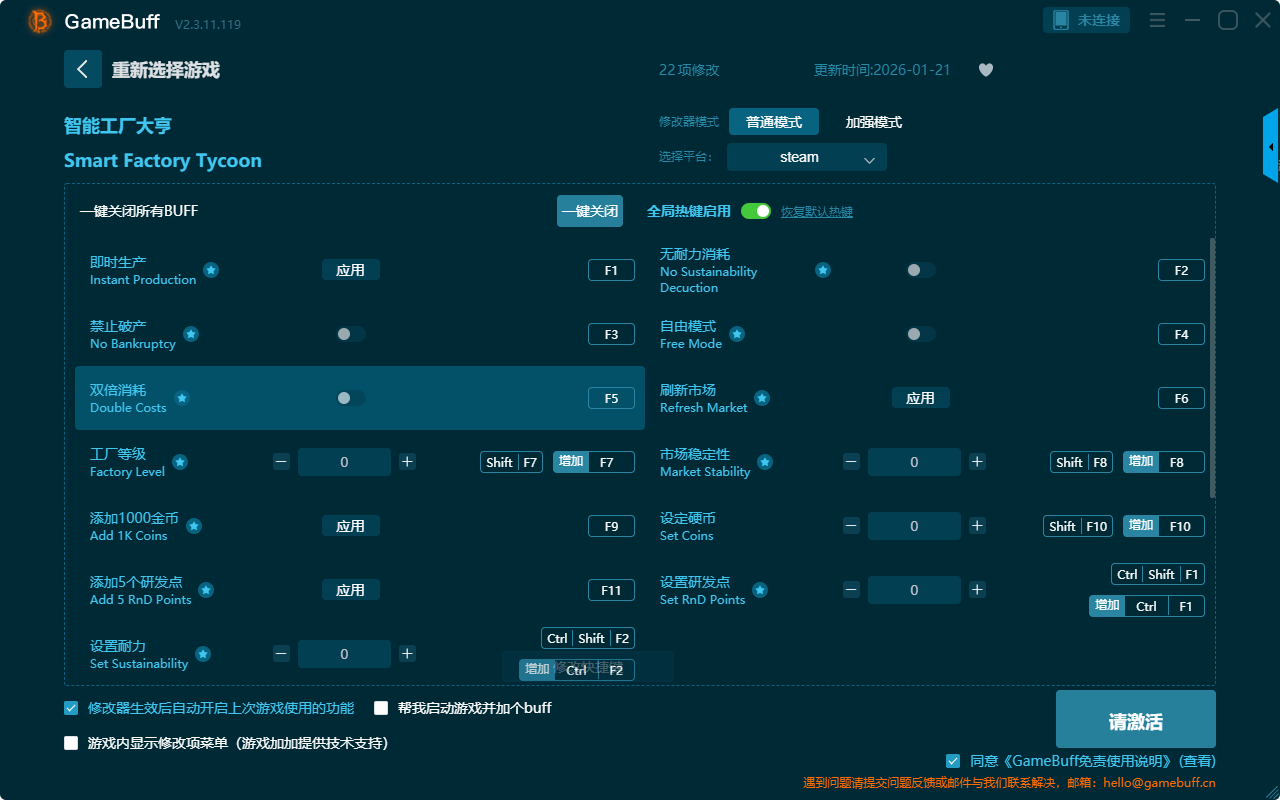1280x800 pixels.
Task: Disable the global hotkey toggle
Action: tap(756, 211)
